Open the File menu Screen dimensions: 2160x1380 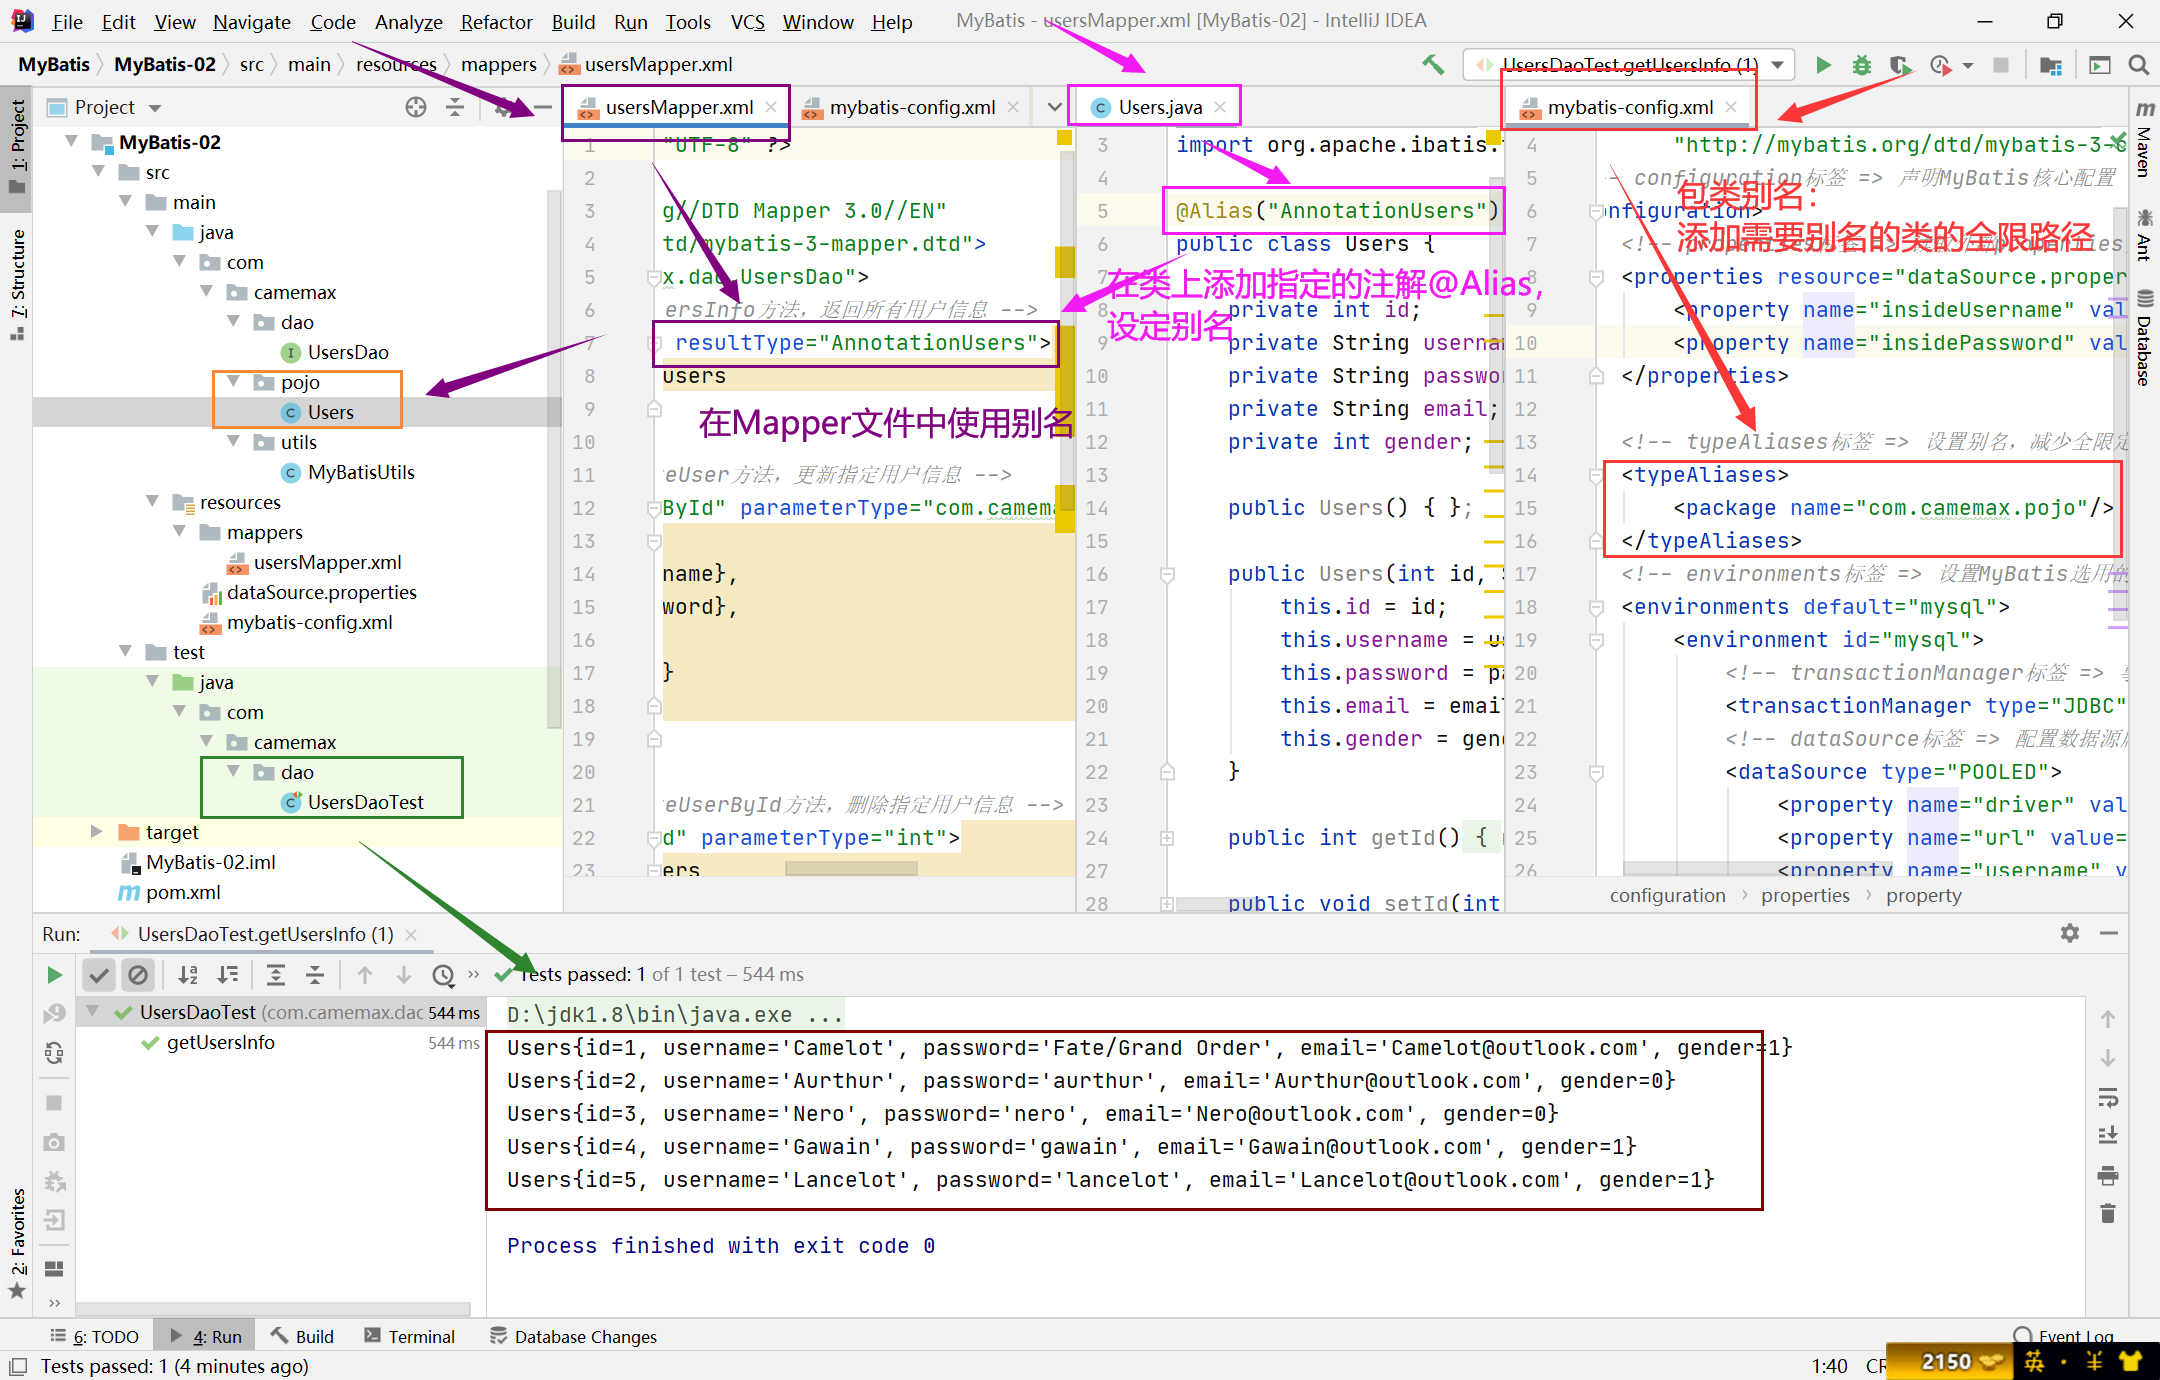point(68,22)
